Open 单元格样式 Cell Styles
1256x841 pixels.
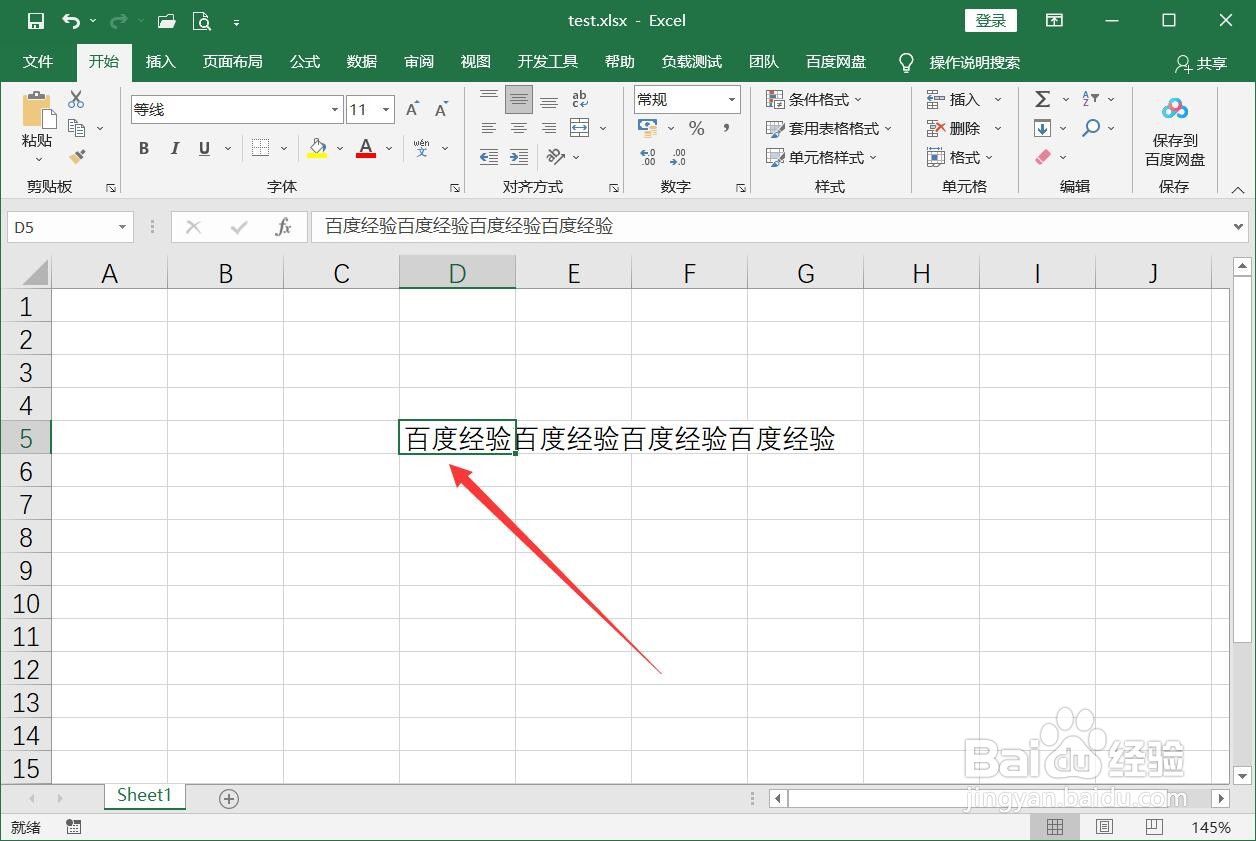point(822,157)
